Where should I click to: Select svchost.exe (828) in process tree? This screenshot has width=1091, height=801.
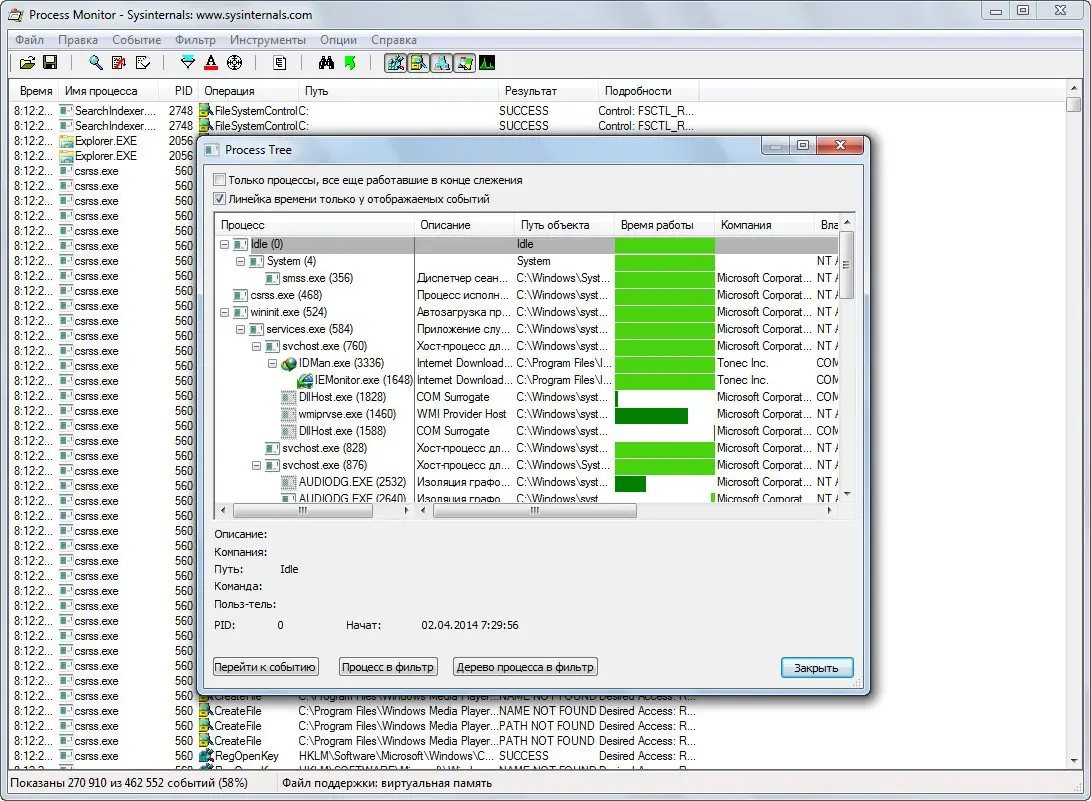[324, 448]
